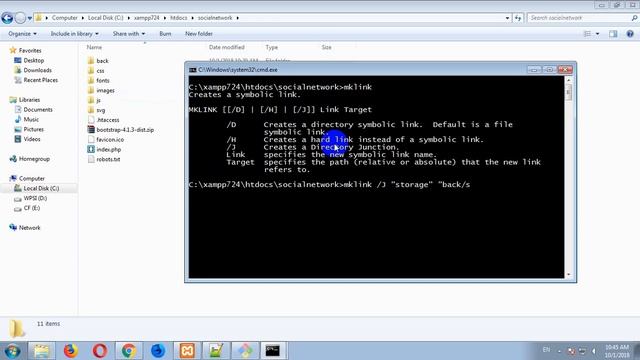Viewport: 640px width, 360px height.
Task: Open the Include in library menu
Action: (x=74, y=33)
